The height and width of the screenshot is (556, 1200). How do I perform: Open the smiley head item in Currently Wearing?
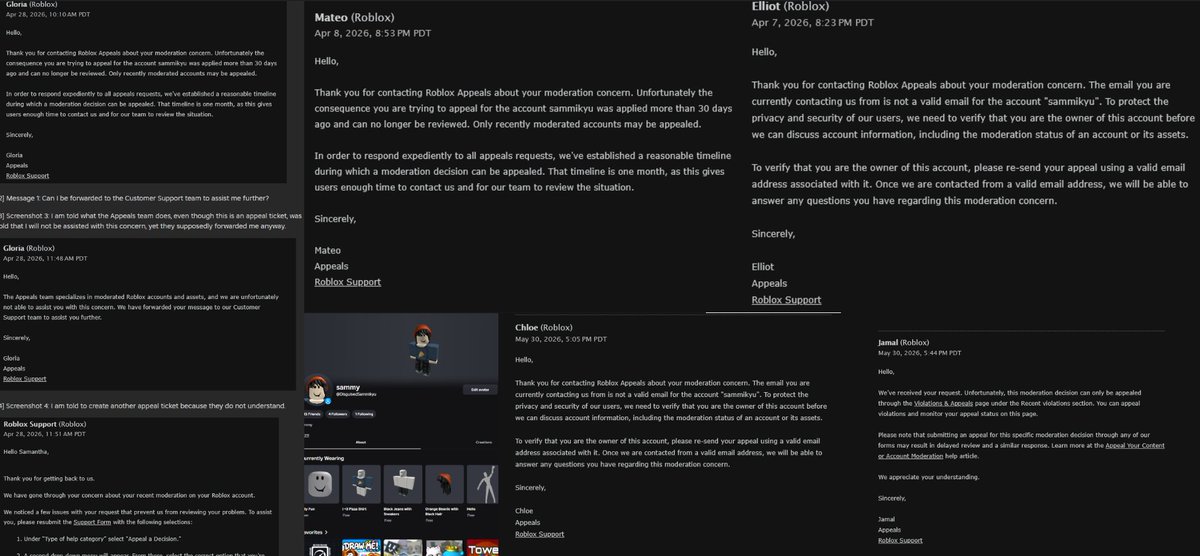click(x=318, y=485)
